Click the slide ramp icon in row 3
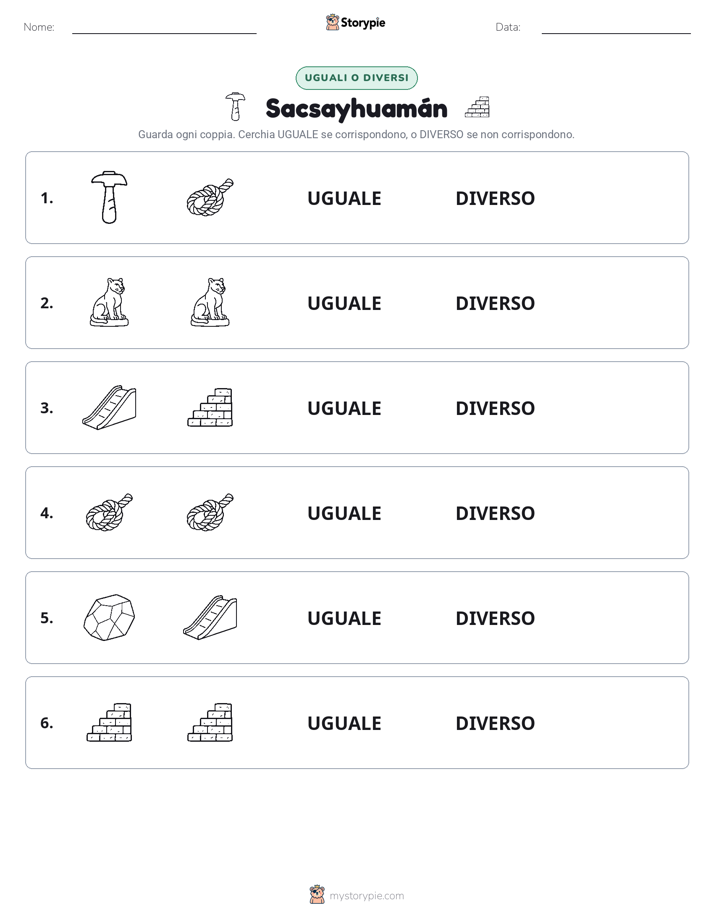This screenshot has width=714, height=924. 109,407
